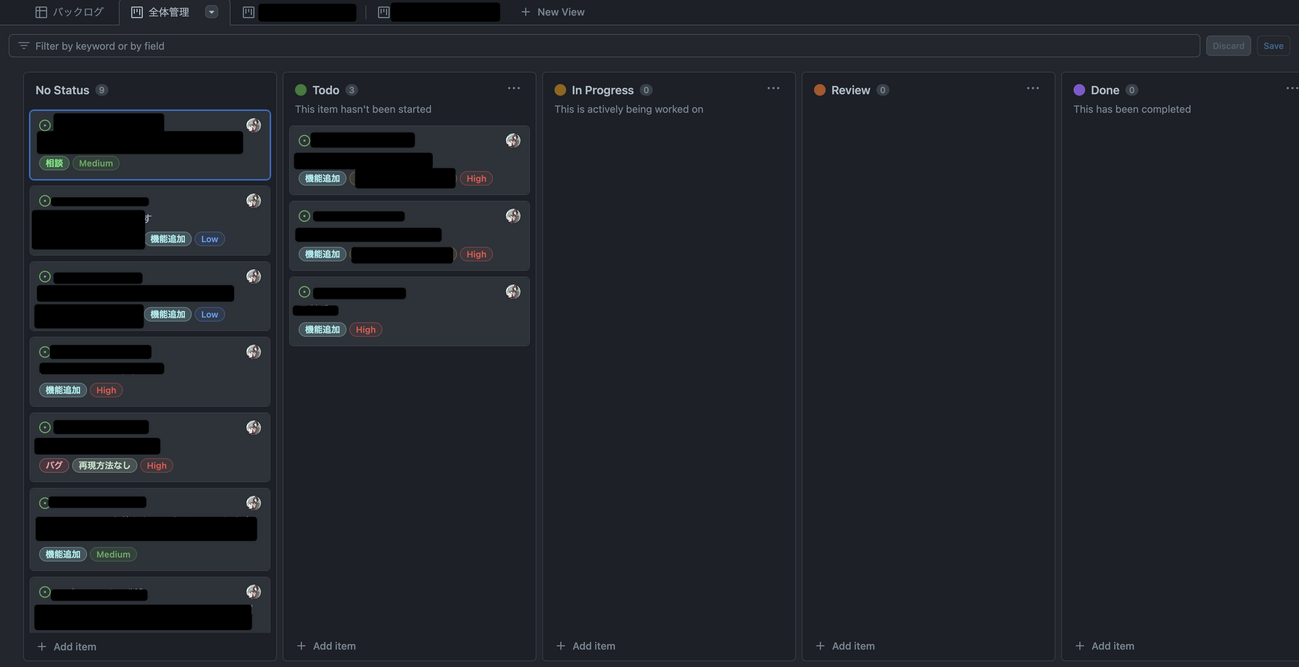
Task: Click issue icon on No Status 機能追加 High card
Action: 45,352
